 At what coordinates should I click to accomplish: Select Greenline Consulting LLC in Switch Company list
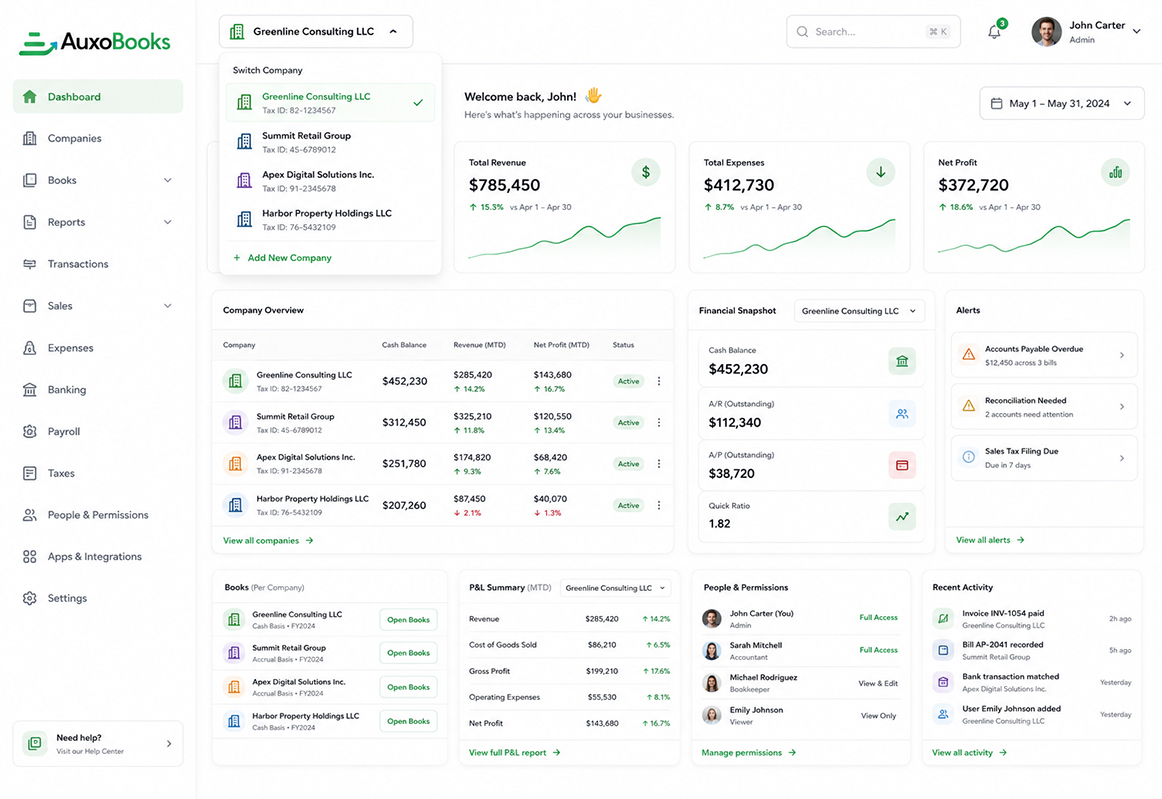click(331, 103)
